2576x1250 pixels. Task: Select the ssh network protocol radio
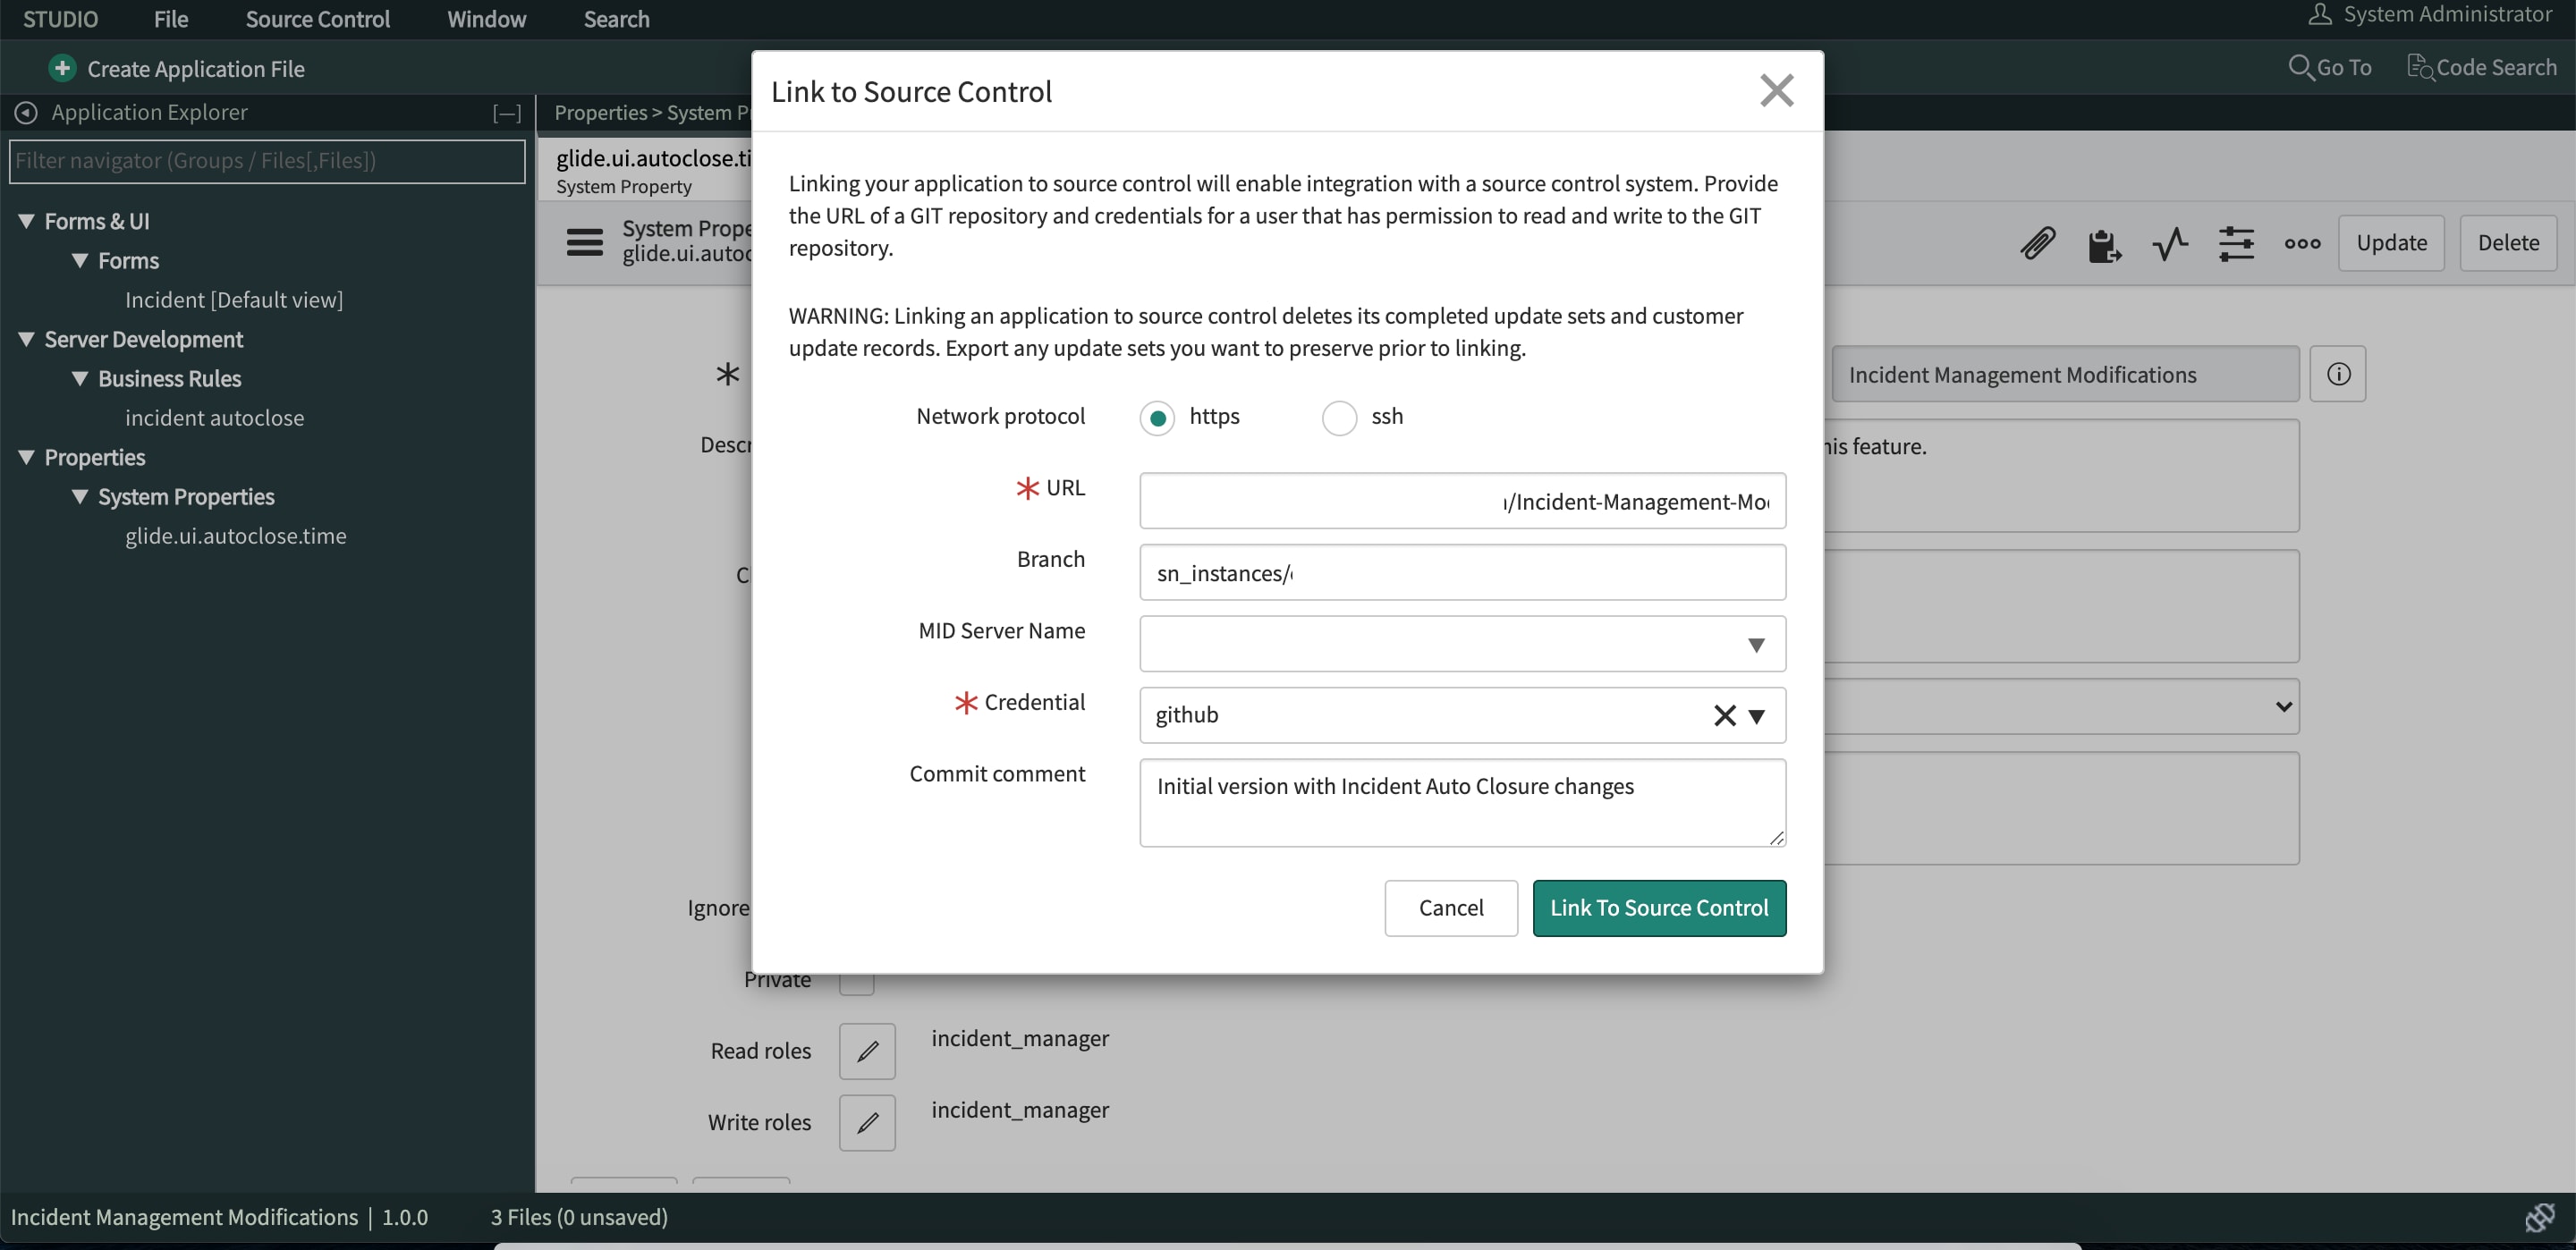(1339, 417)
